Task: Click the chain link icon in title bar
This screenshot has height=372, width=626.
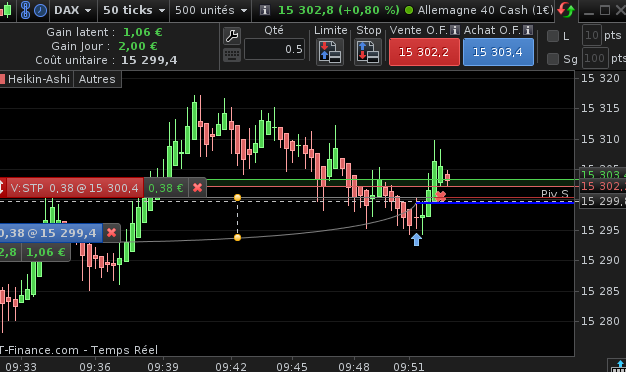Action: 25,10
